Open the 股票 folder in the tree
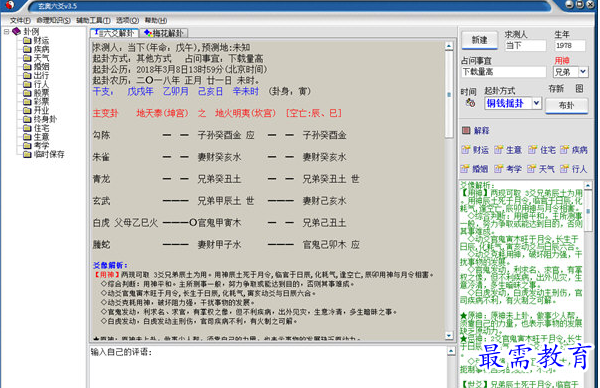This screenshot has height=388, width=600. click(x=36, y=93)
